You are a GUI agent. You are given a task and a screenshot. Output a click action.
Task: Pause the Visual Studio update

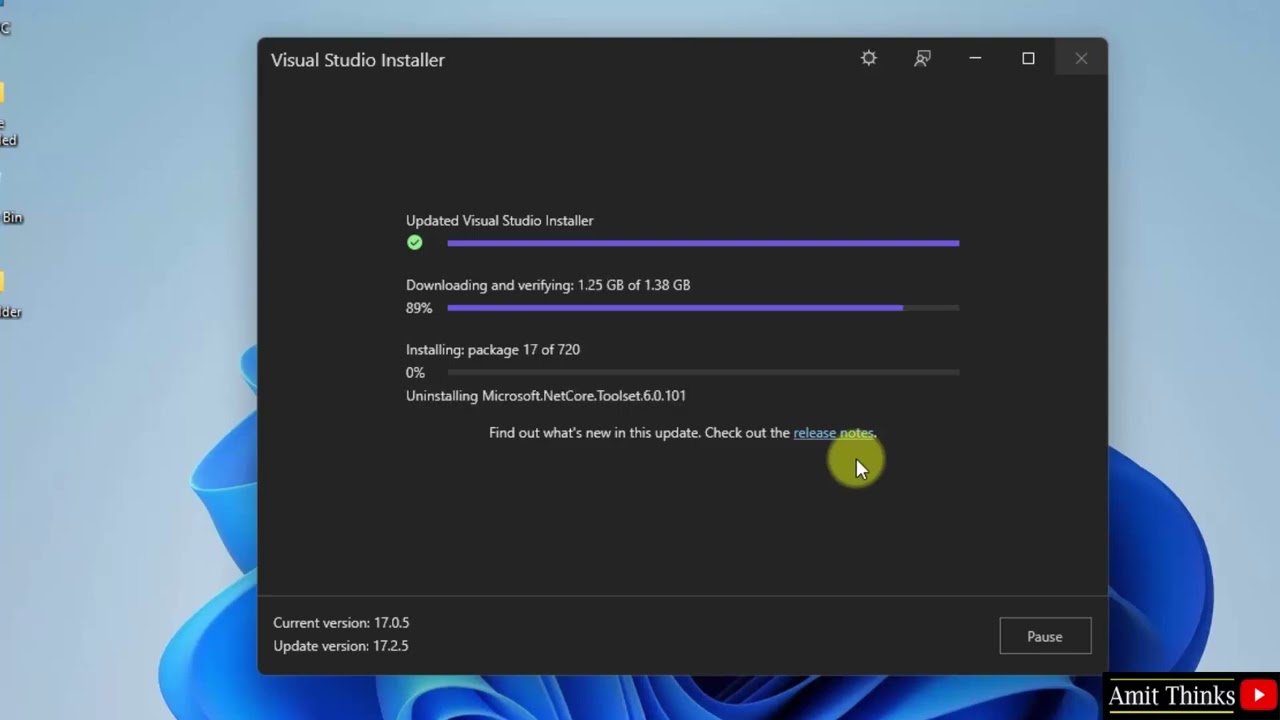[x=1045, y=636]
